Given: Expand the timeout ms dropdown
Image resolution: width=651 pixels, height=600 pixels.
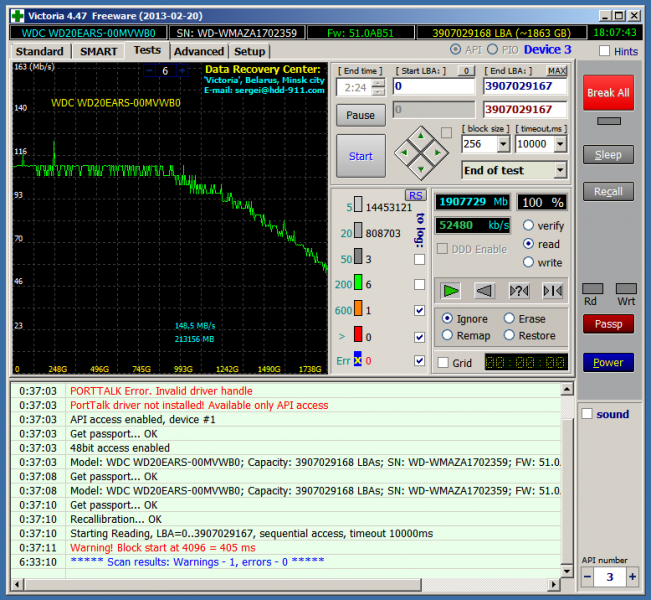Looking at the screenshot, I should pos(560,144).
